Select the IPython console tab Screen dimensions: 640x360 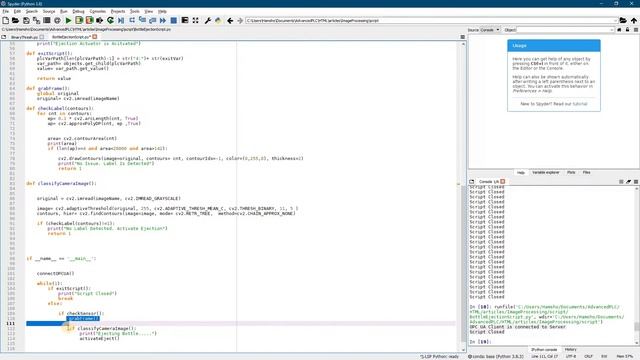click(544, 350)
